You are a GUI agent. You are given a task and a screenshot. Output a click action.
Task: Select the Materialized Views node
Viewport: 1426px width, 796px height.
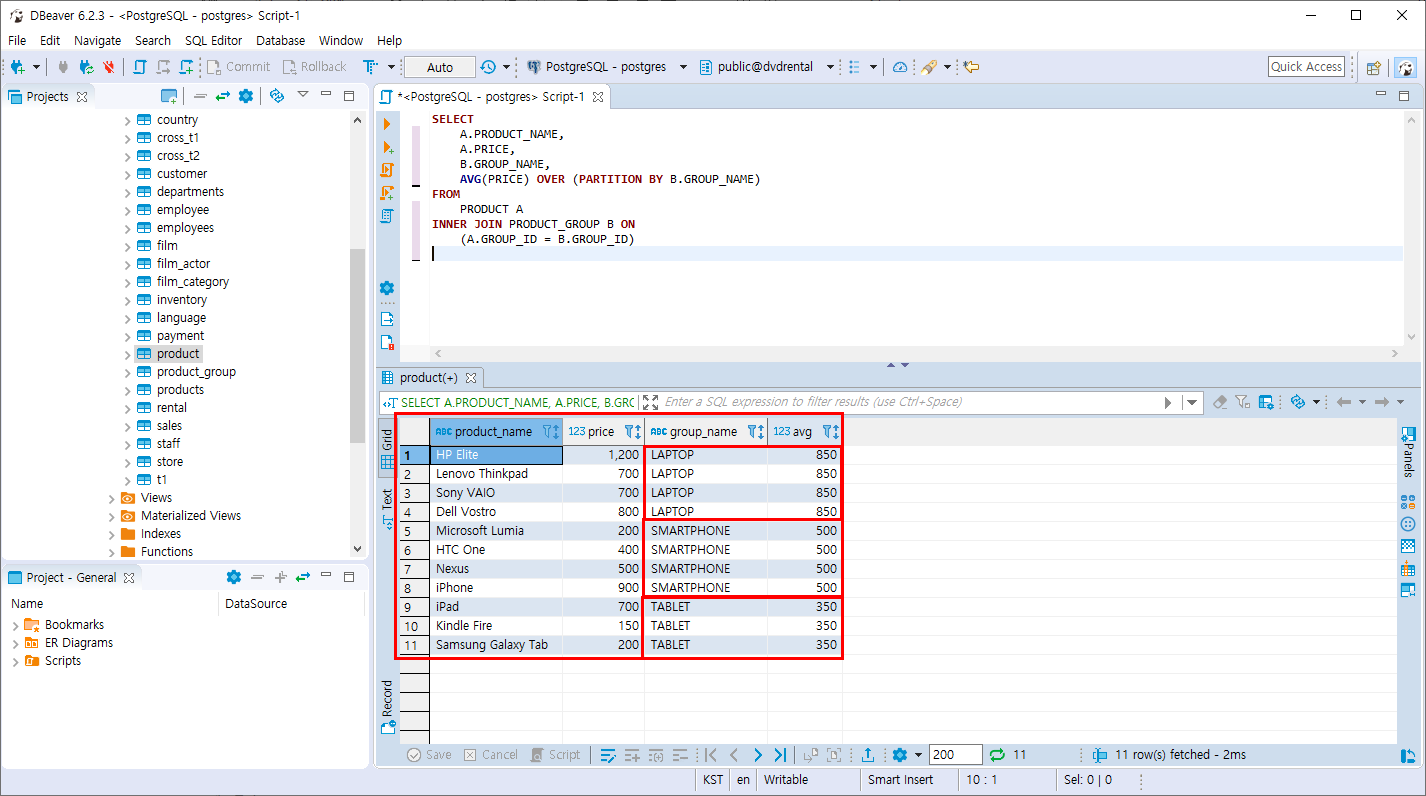coord(190,516)
